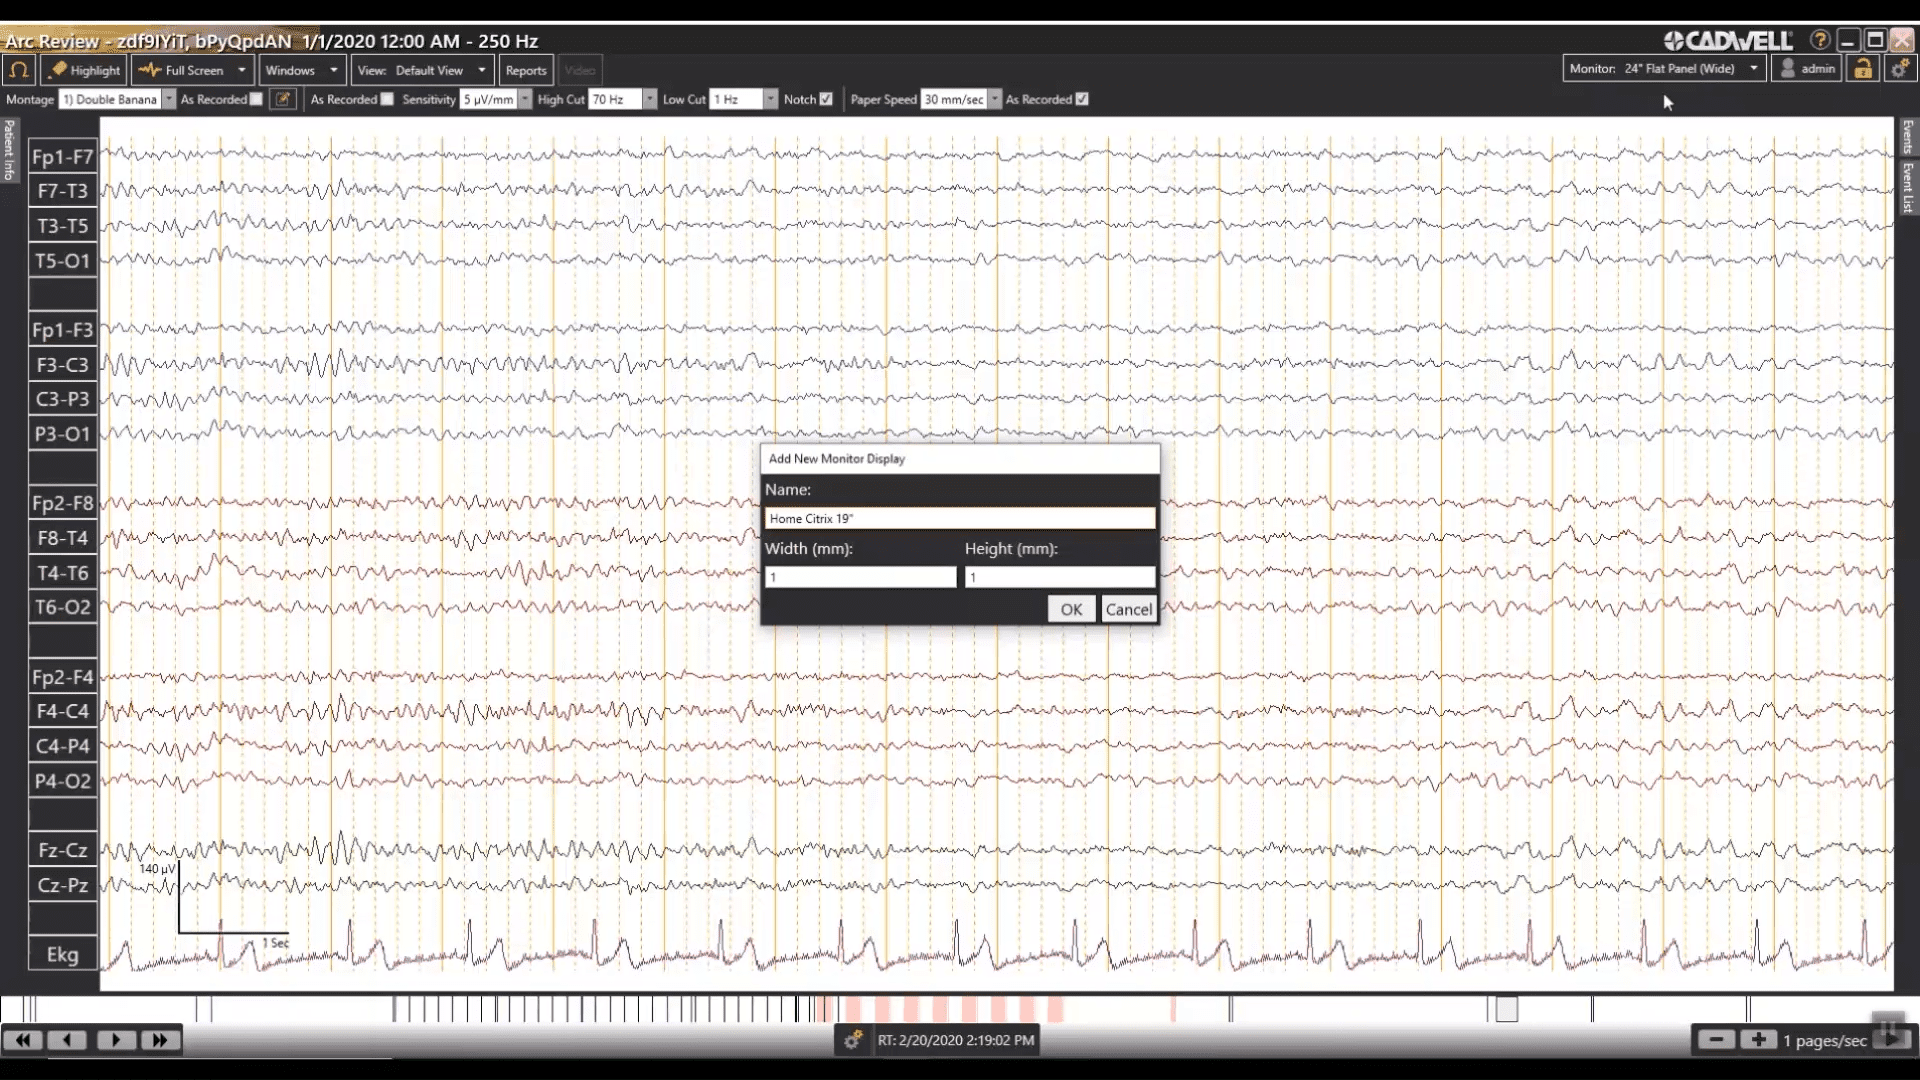Open the High Cut 70 Hz dropdown
Viewport: 1920px width, 1080px height.
pyautogui.click(x=650, y=99)
